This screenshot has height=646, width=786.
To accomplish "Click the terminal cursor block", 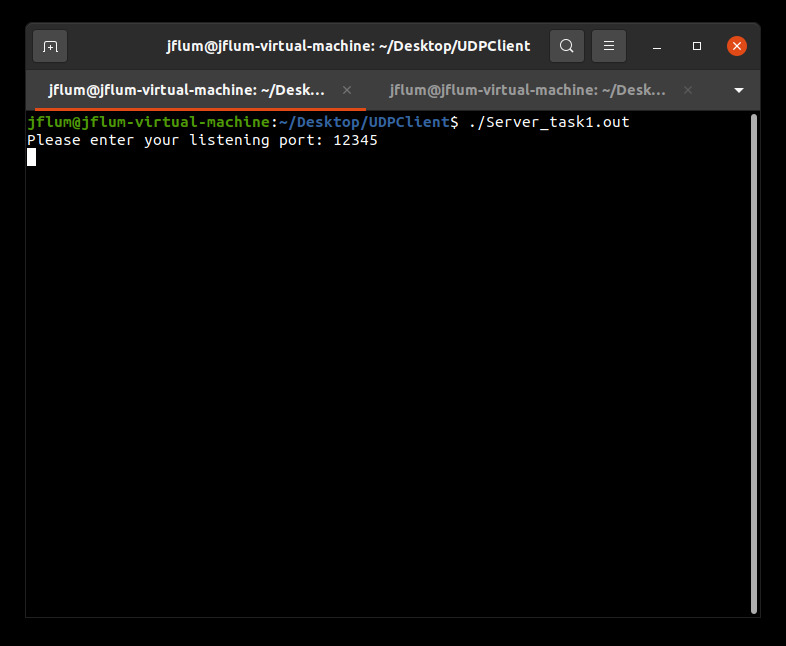I will pos(32,157).
